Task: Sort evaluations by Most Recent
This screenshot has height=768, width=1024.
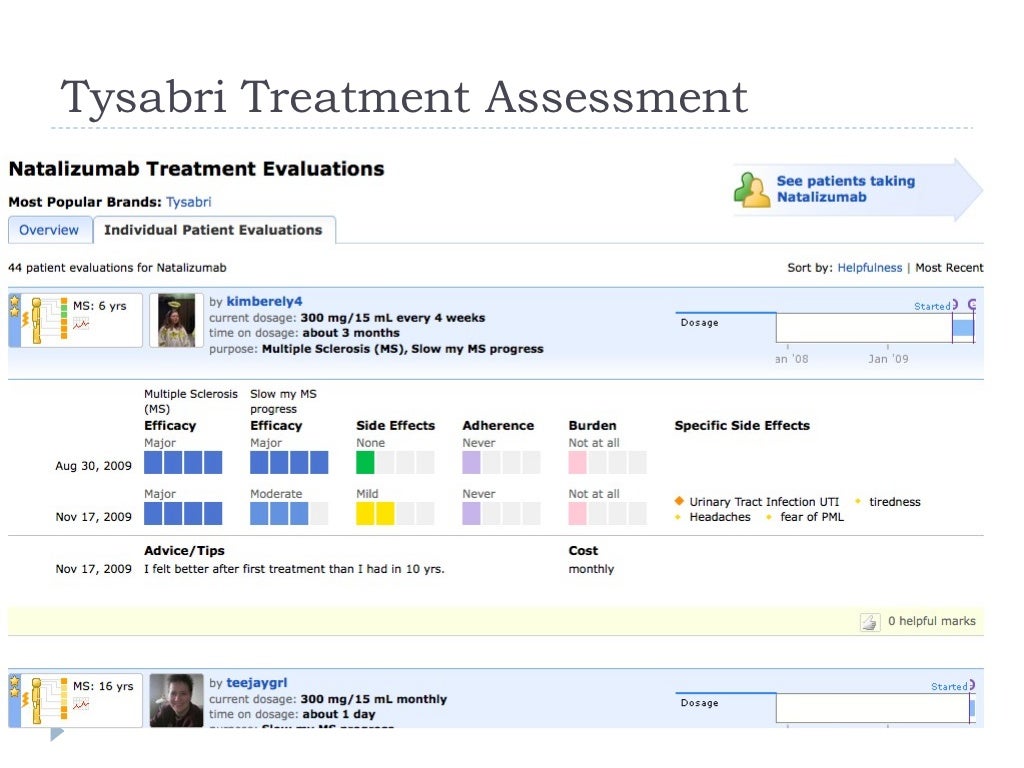Action: (x=949, y=268)
